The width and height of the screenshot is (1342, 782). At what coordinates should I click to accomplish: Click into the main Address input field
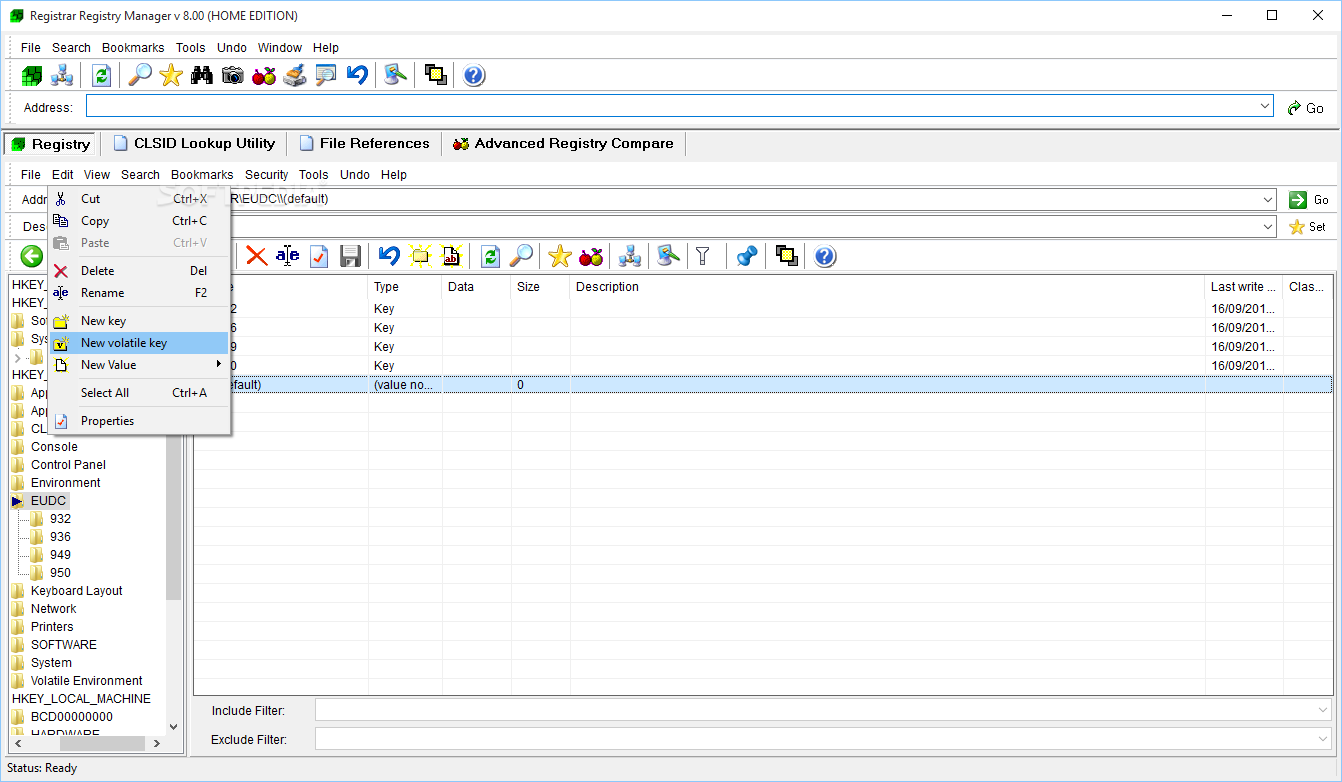pos(672,106)
